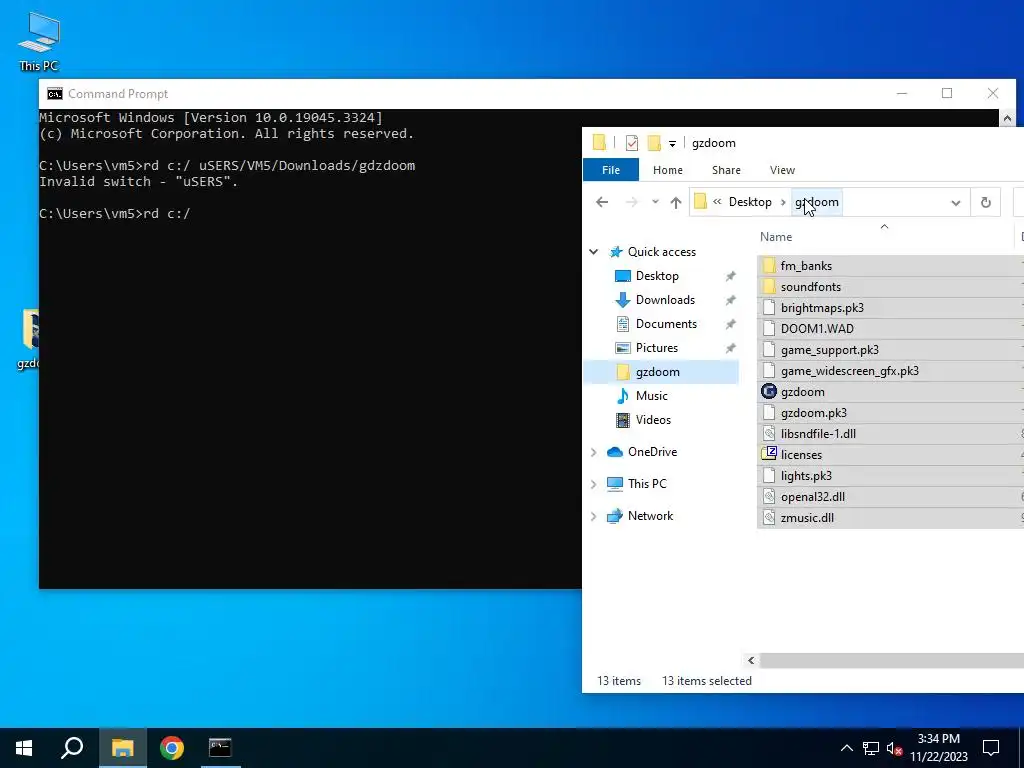1024x768 pixels.
Task: Launch Google Chrome from the taskbar
Action: coord(172,748)
